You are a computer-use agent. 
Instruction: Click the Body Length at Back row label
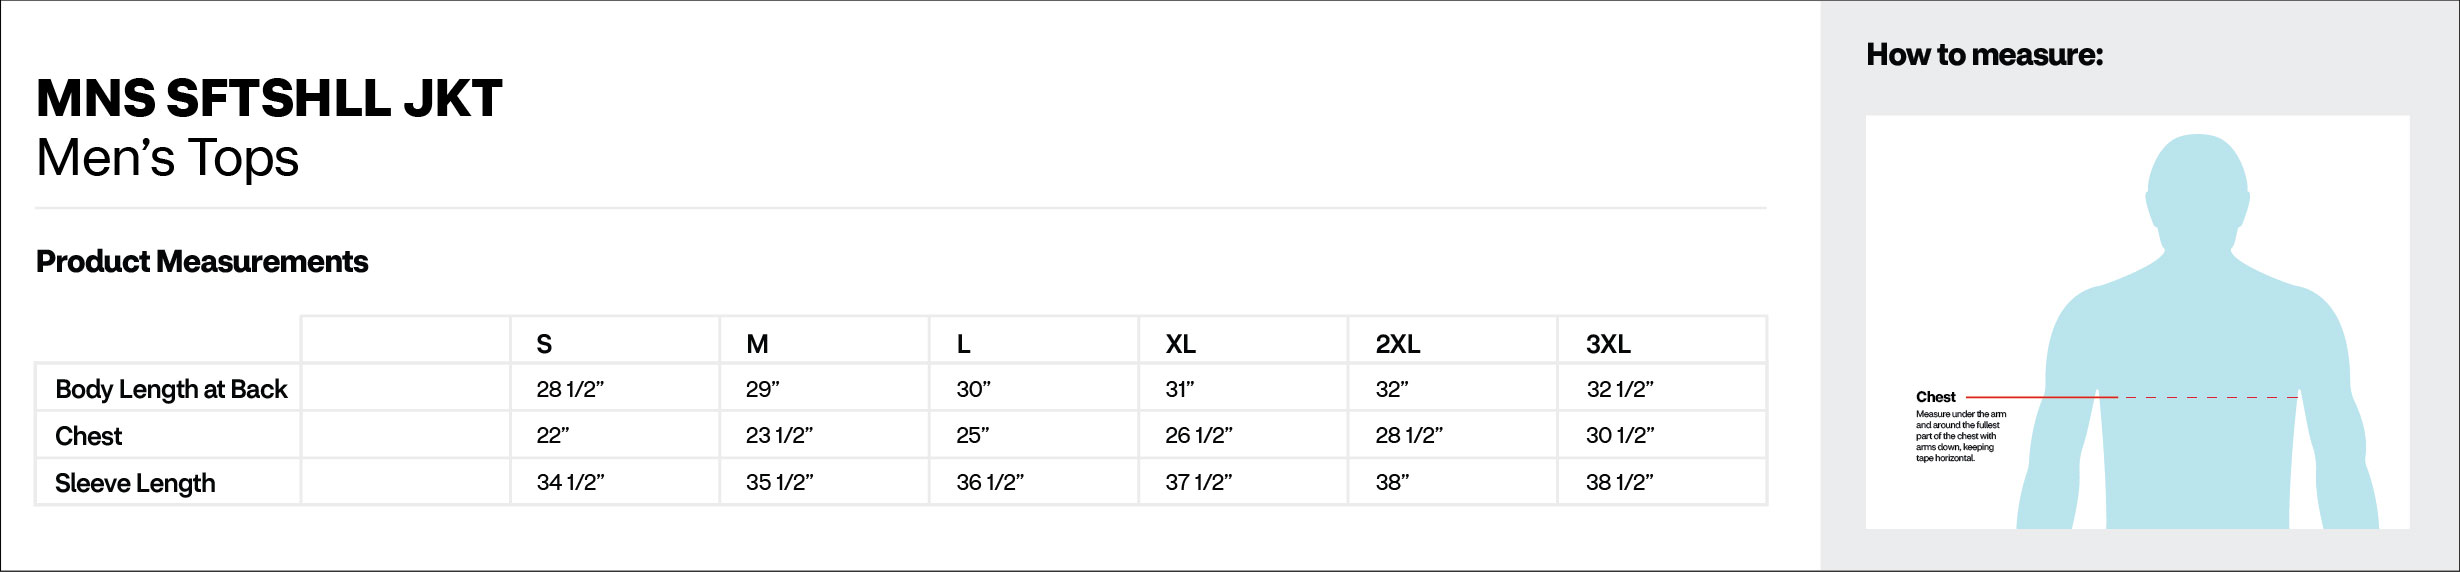[171, 389]
